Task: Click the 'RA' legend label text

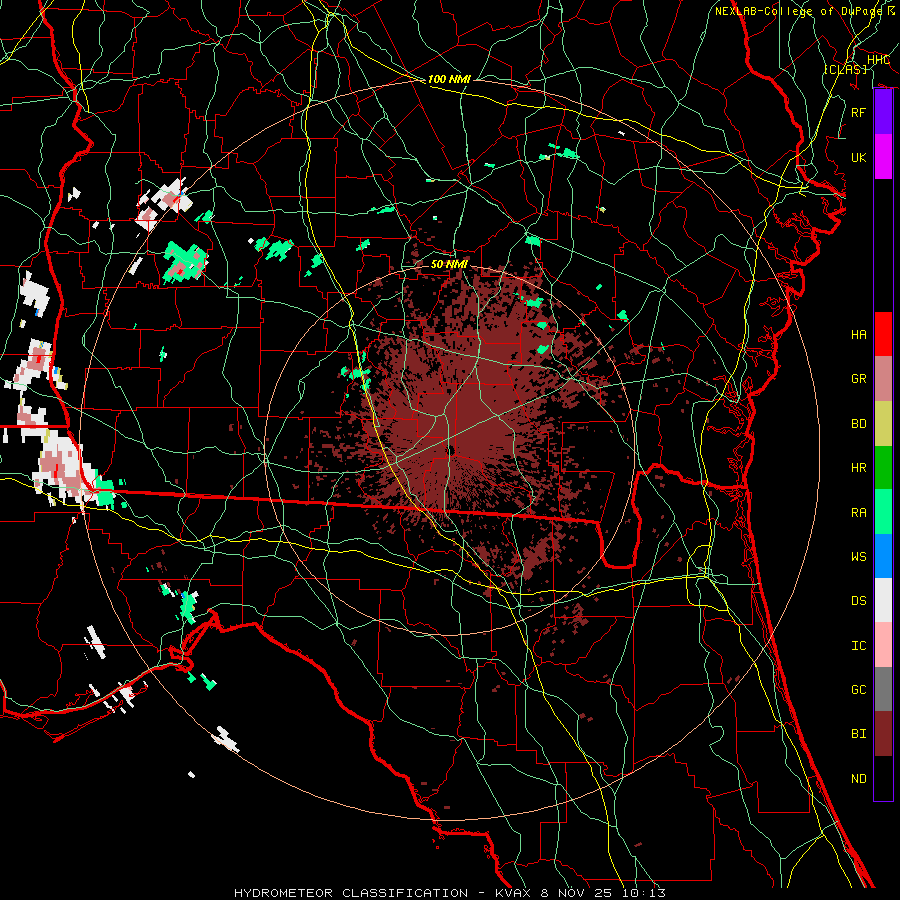Action: pyautogui.click(x=859, y=513)
